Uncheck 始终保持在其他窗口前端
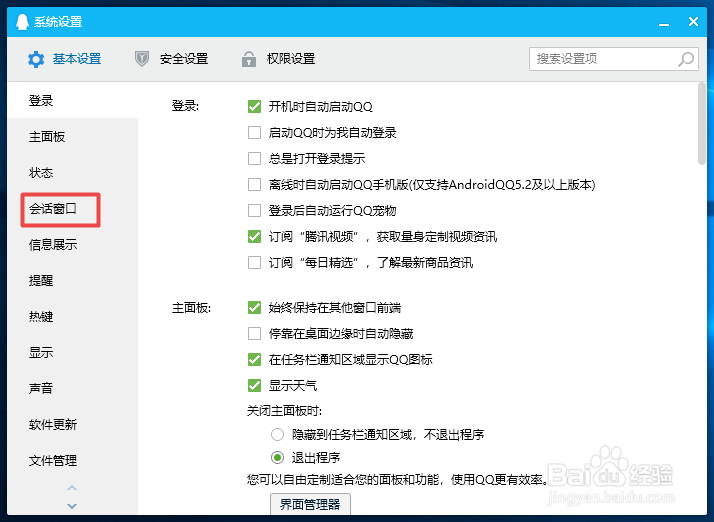Image resolution: width=714 pixels, height=522 pixels. (x=255, y=307)
